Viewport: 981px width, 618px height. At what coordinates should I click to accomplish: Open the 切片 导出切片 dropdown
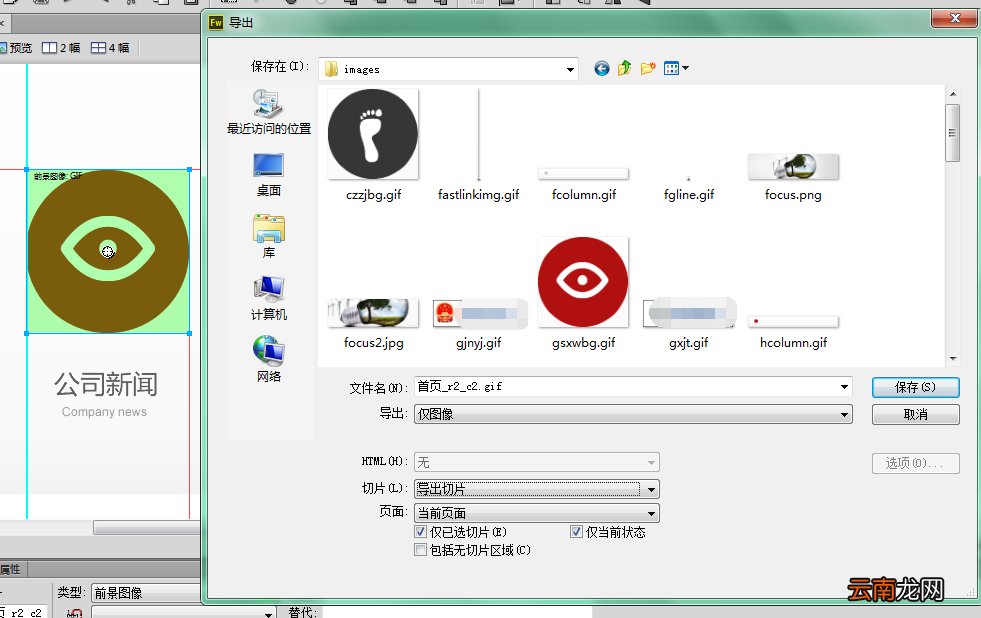pos(536,489)
